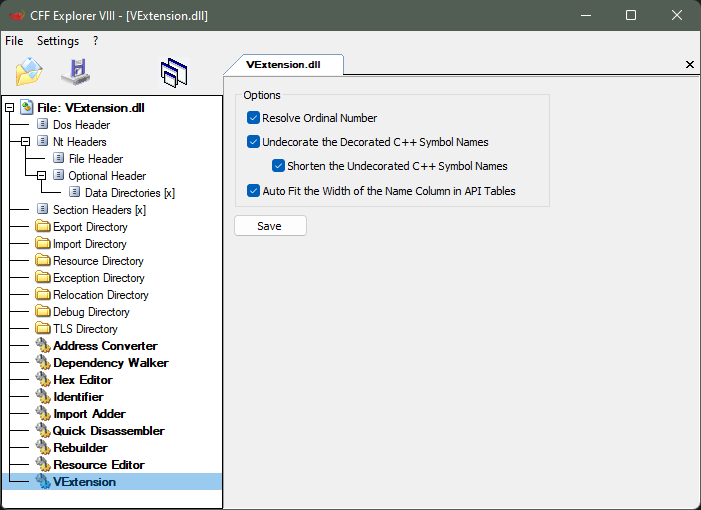Click the Optional Header page icon
701x510 pixels.
pos(59,175)
